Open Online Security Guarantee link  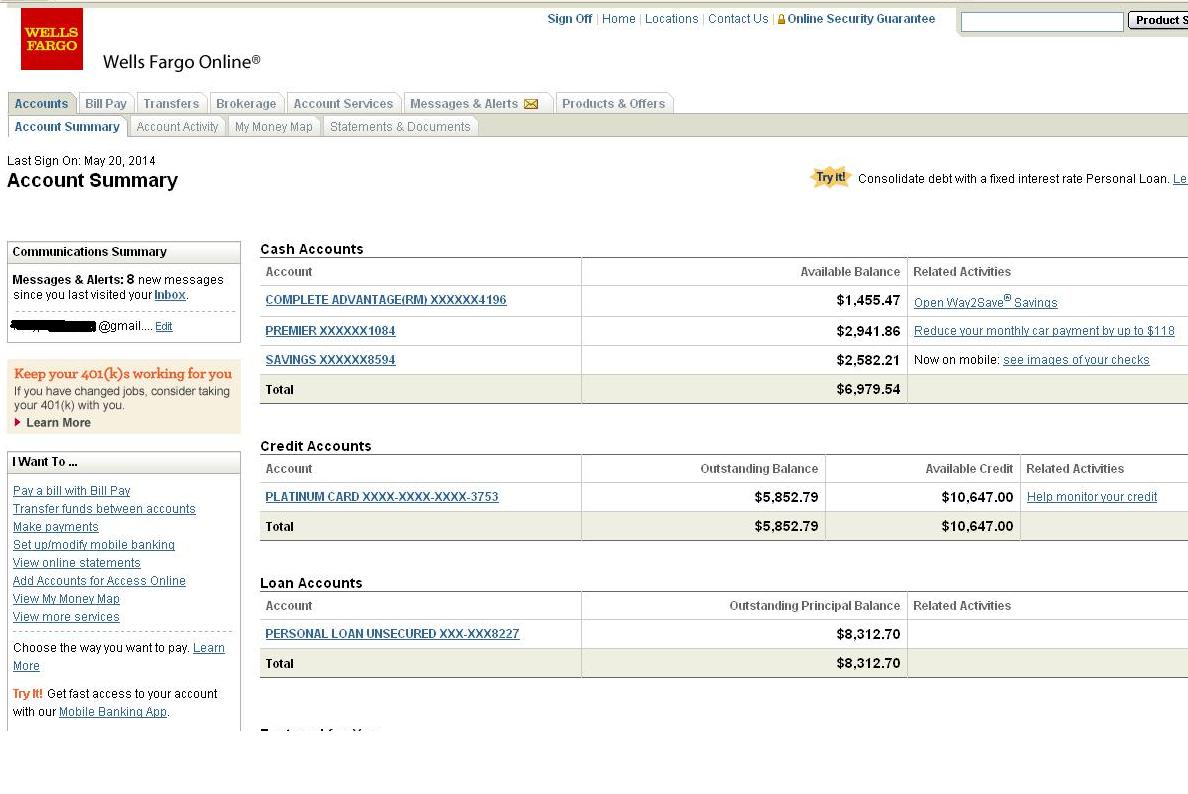point(861,19)
